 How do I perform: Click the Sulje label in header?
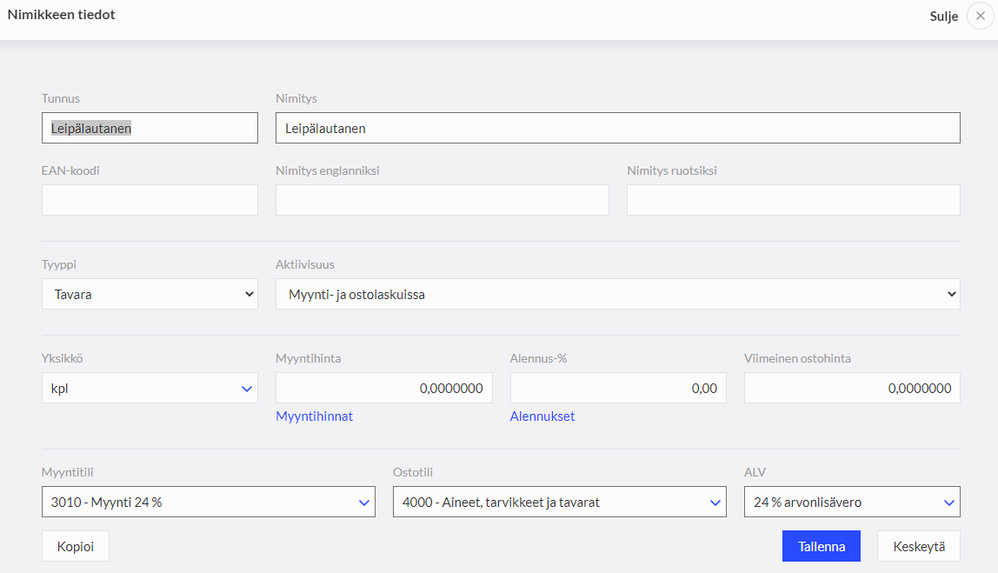click(x=943, y=17)
